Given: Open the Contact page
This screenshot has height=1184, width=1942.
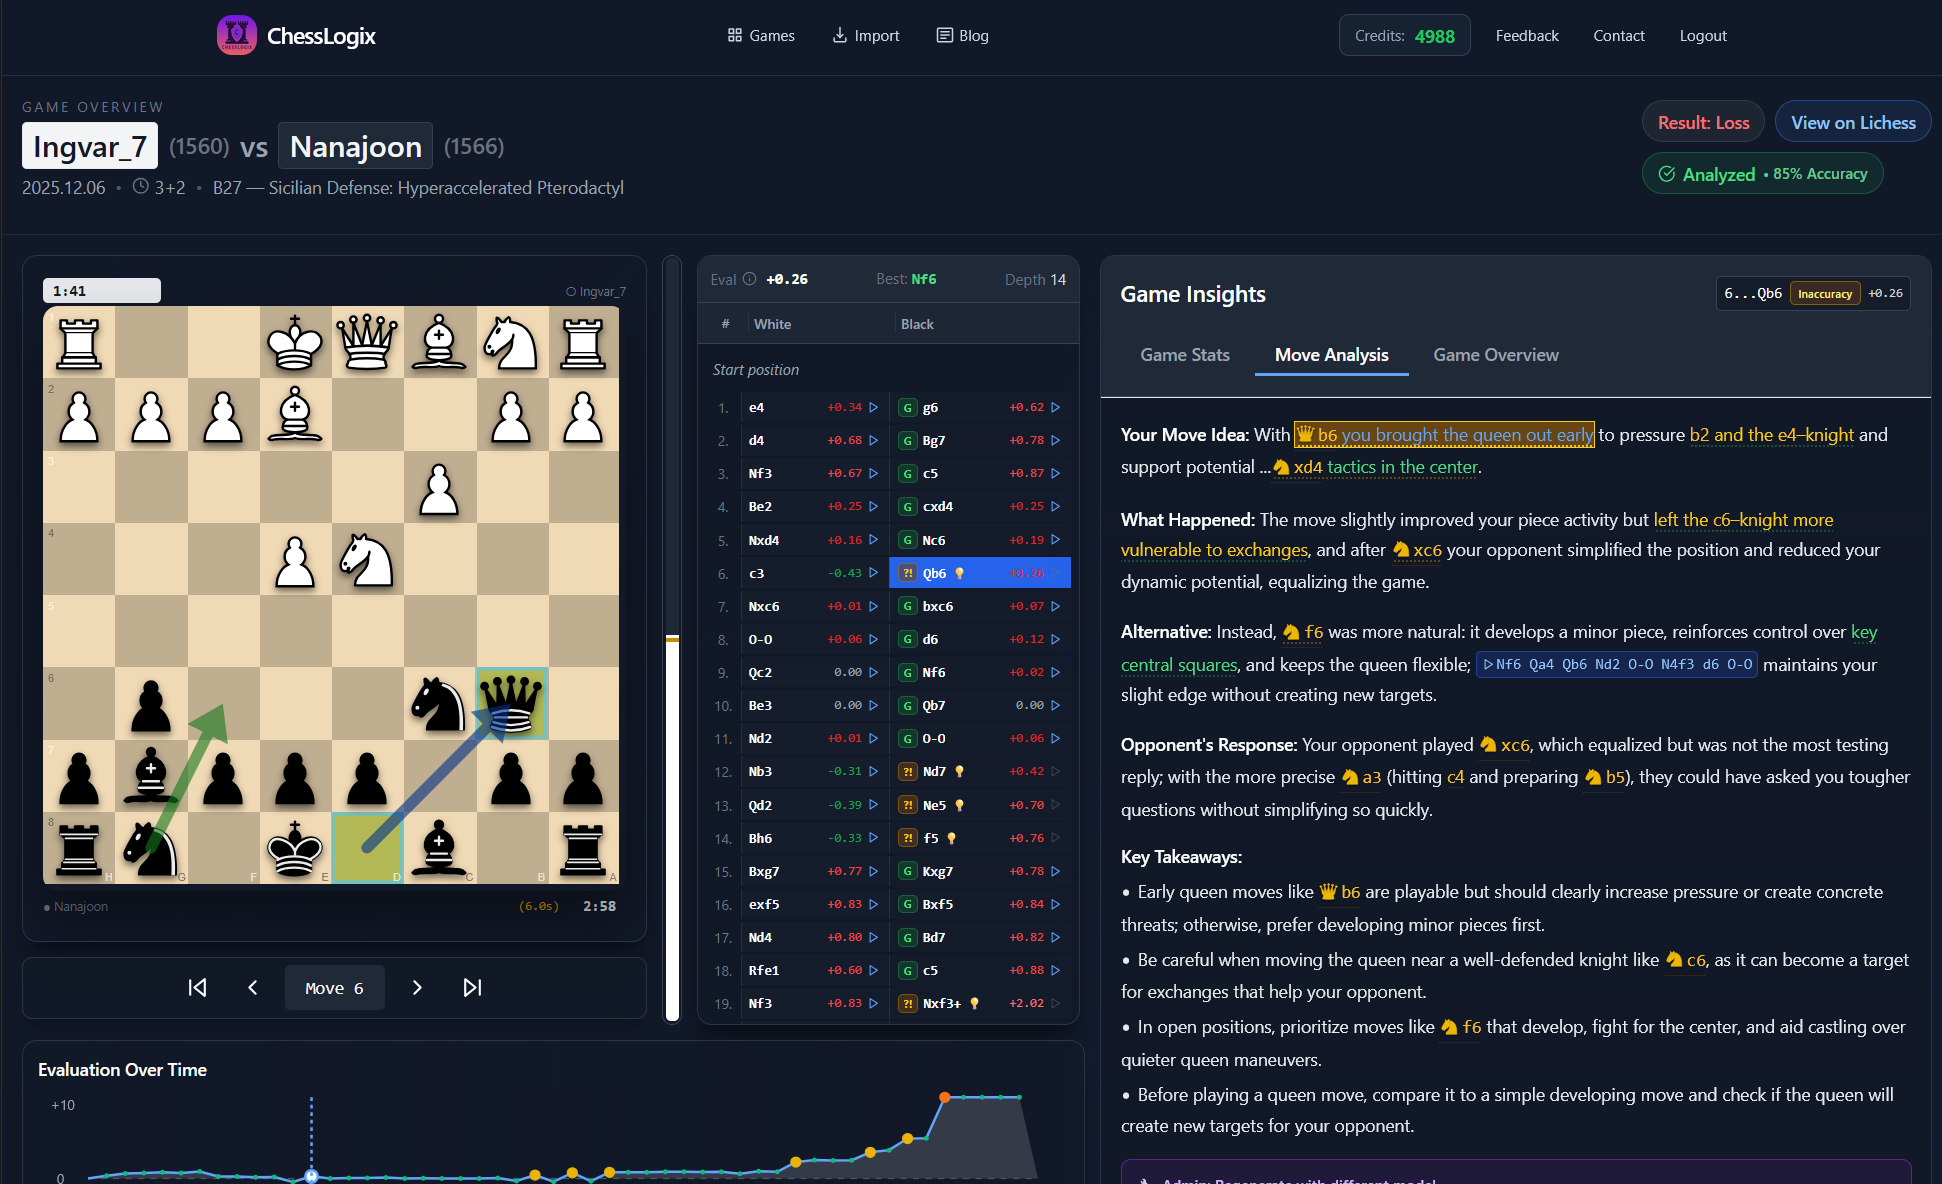Looking at the screenshot, I should [x=1619, y=35].
